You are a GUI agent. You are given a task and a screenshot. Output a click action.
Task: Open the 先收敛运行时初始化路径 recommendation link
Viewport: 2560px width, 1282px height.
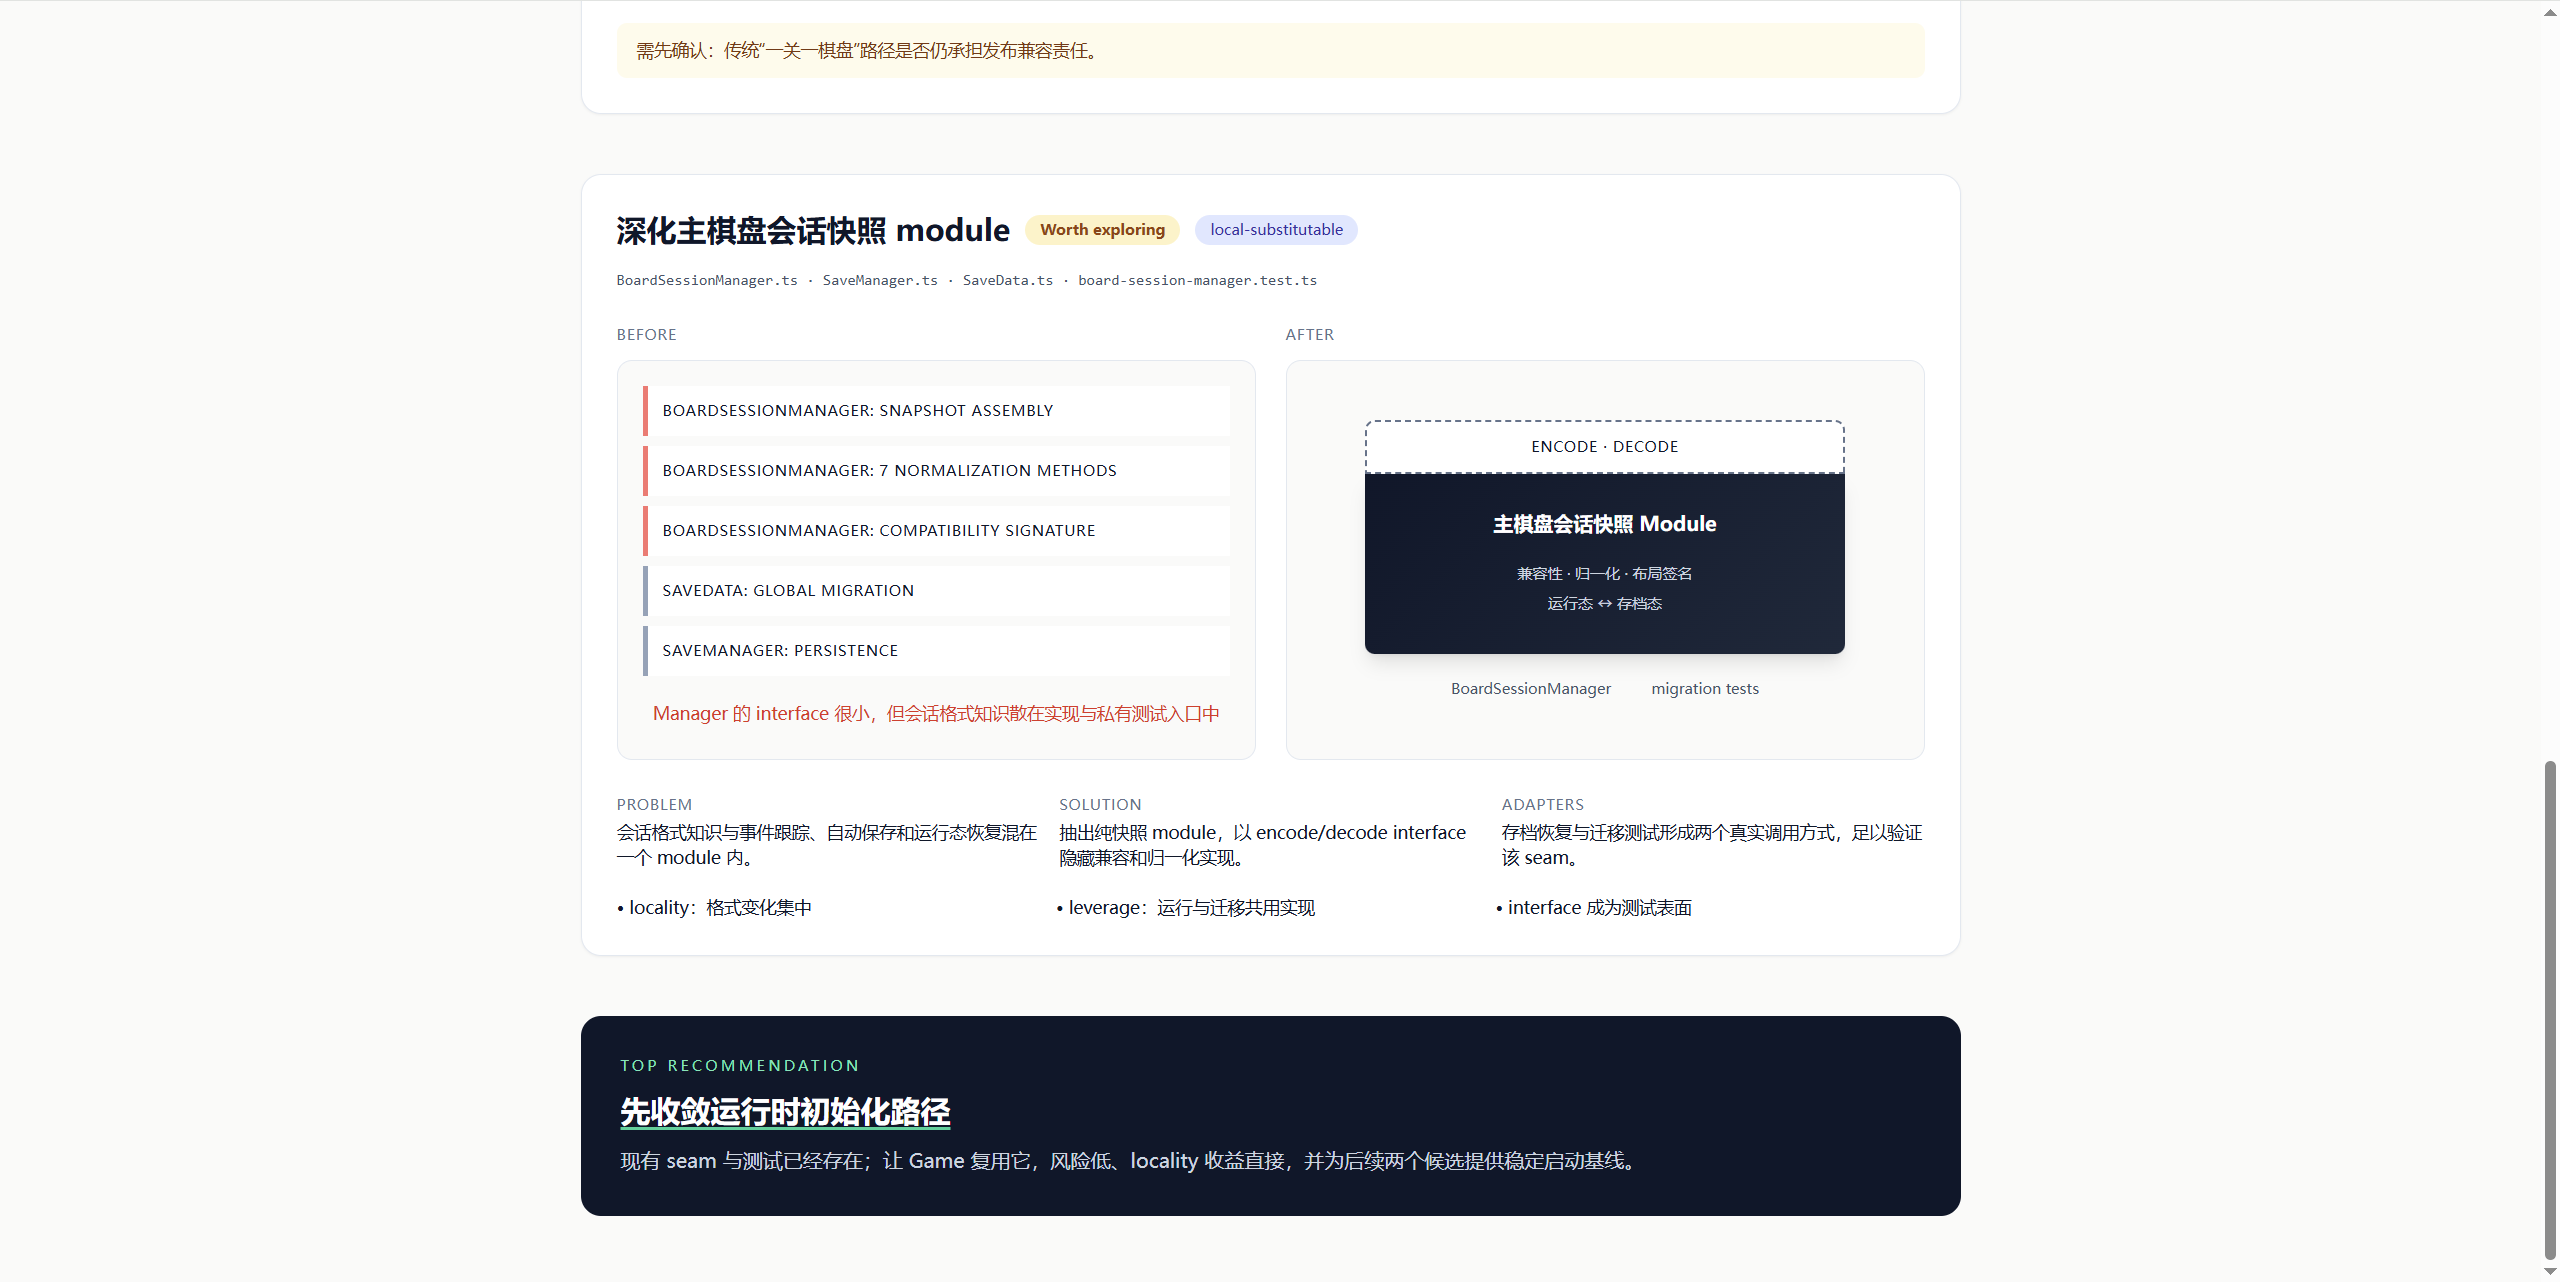pyautogui.click(x=785, y=1112)
